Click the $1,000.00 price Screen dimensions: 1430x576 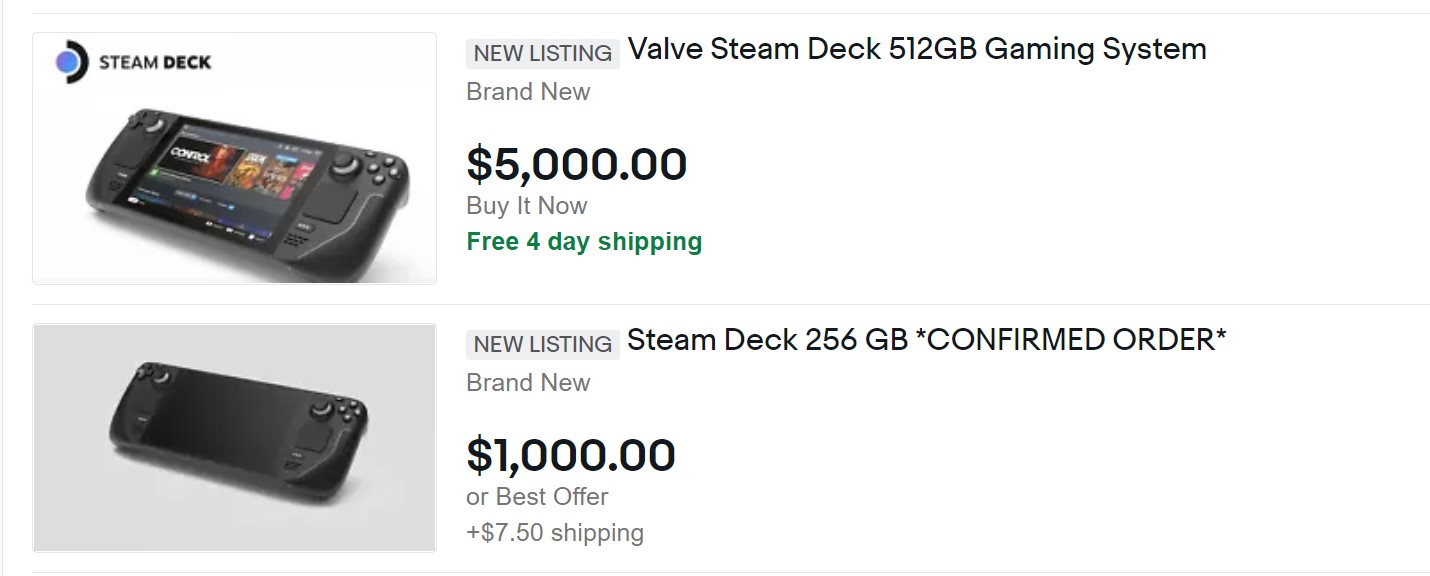571,456
